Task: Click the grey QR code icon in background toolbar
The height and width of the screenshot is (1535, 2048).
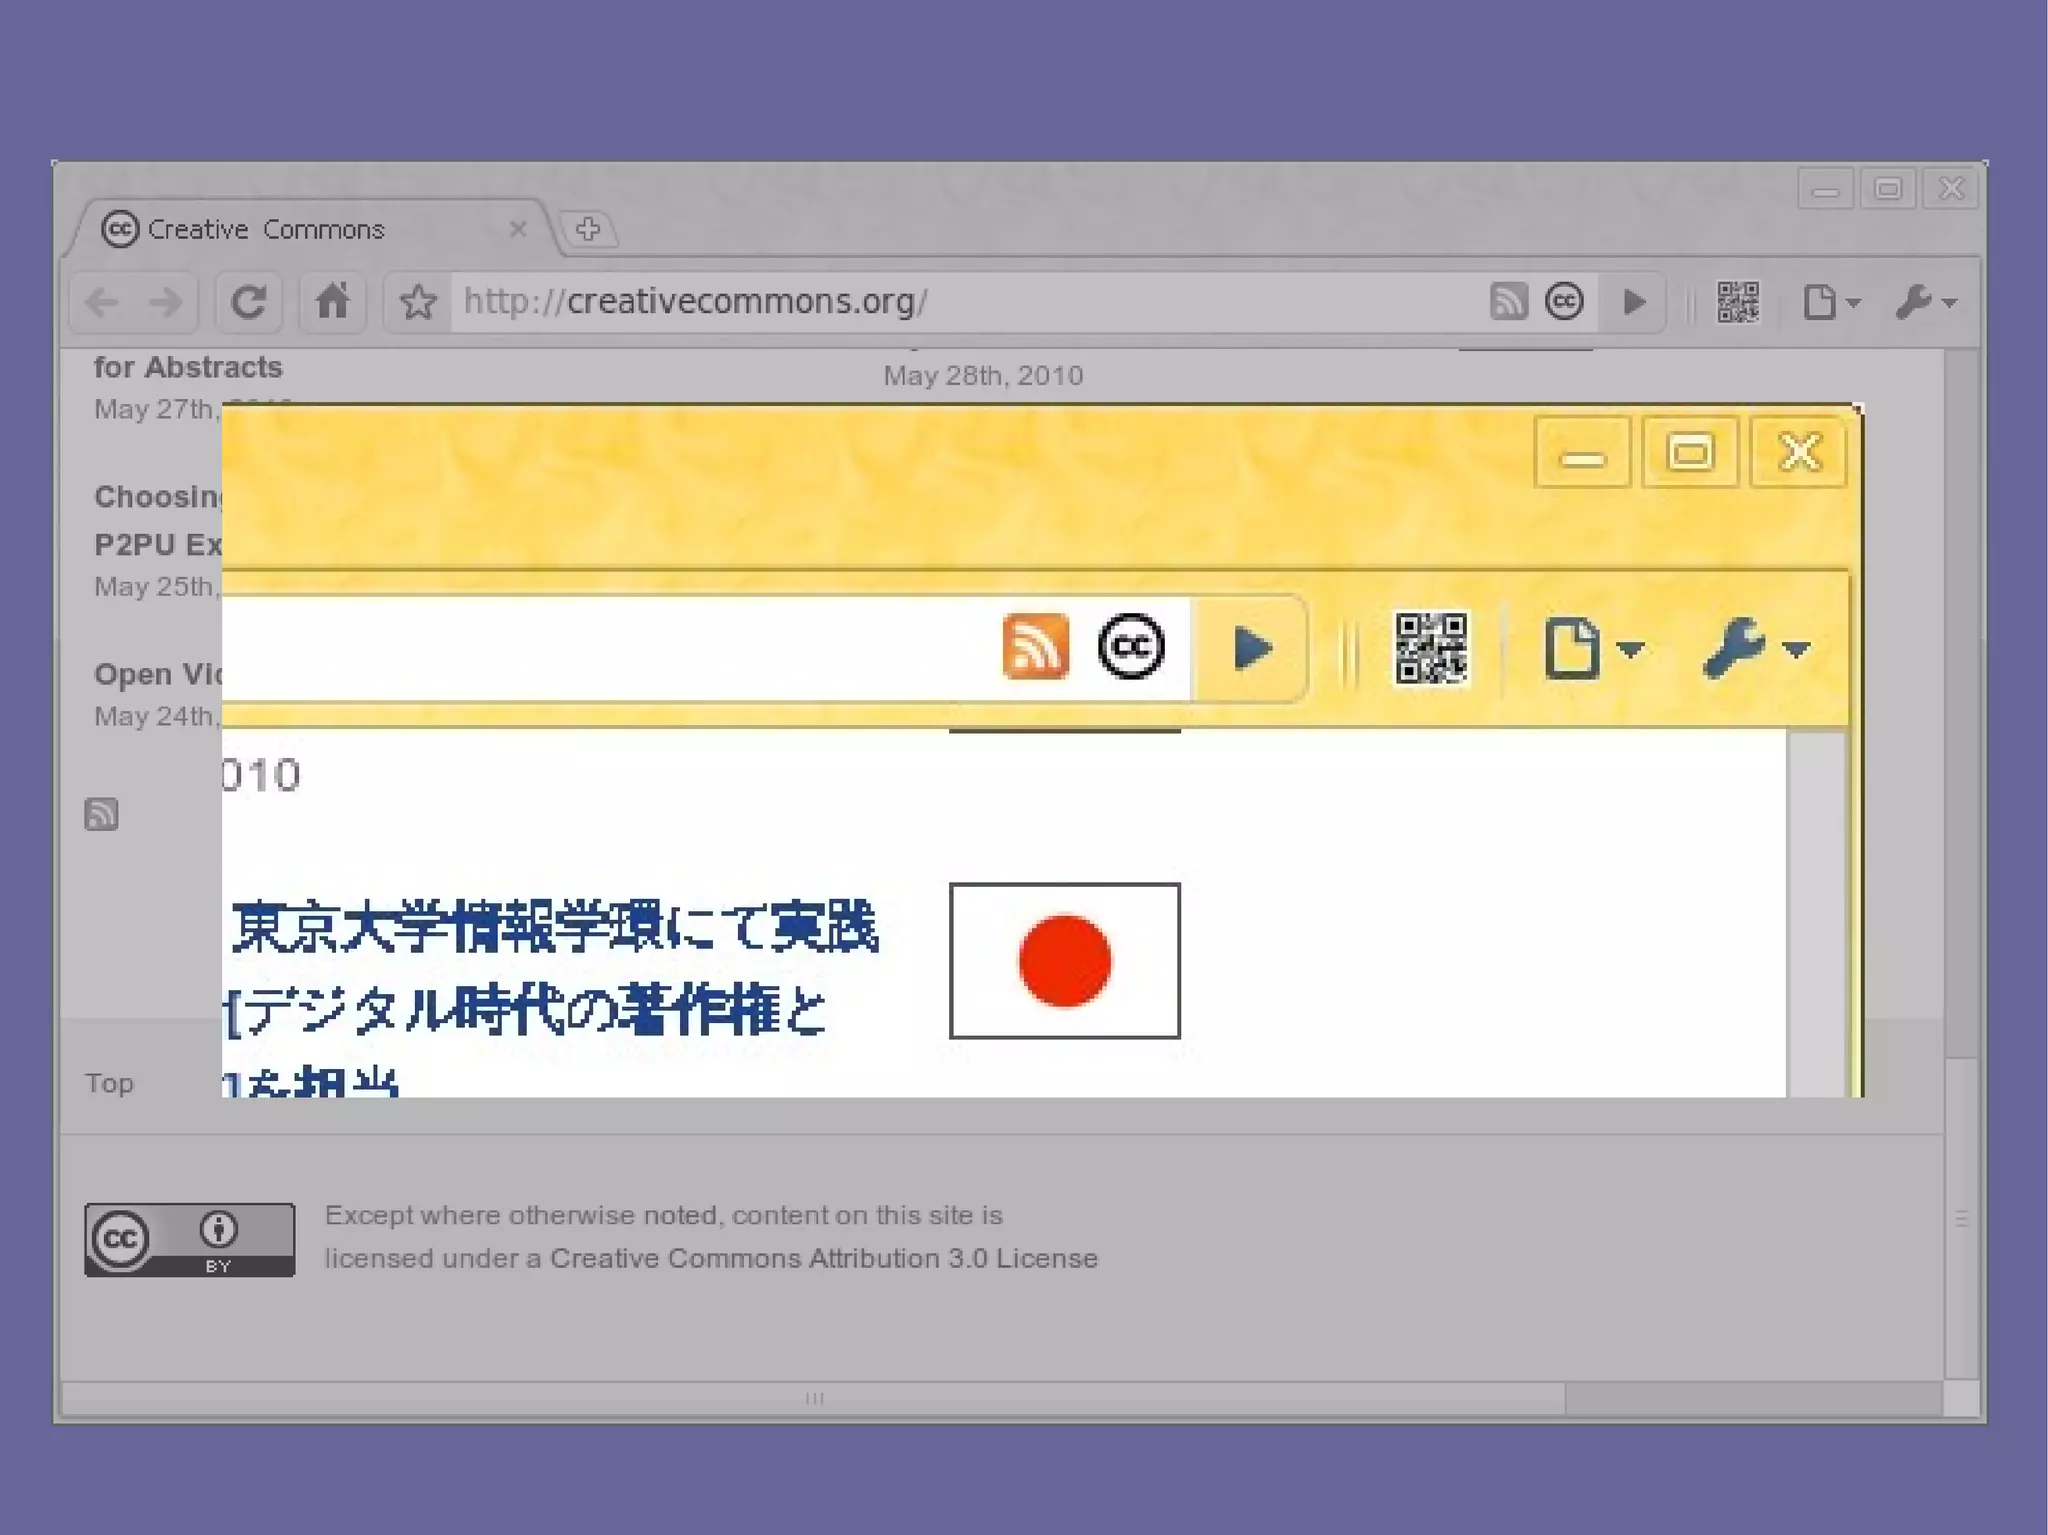Action: (x=1738, y=302)
